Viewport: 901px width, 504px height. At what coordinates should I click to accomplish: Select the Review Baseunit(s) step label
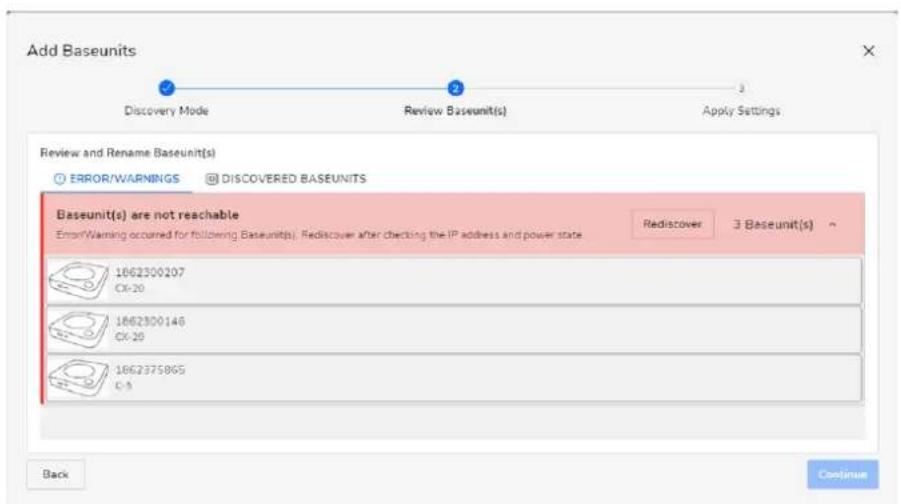pyautogui.click(x=455, y=111)
